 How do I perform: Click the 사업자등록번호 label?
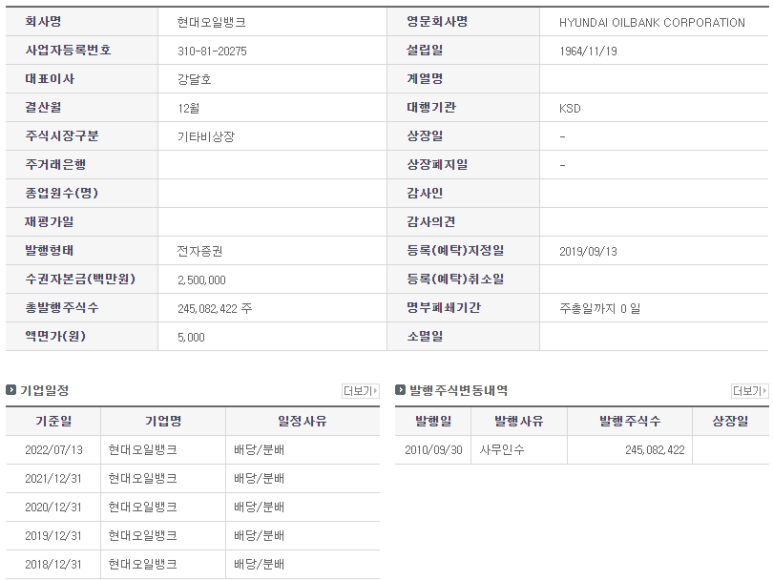pos(68,50)
